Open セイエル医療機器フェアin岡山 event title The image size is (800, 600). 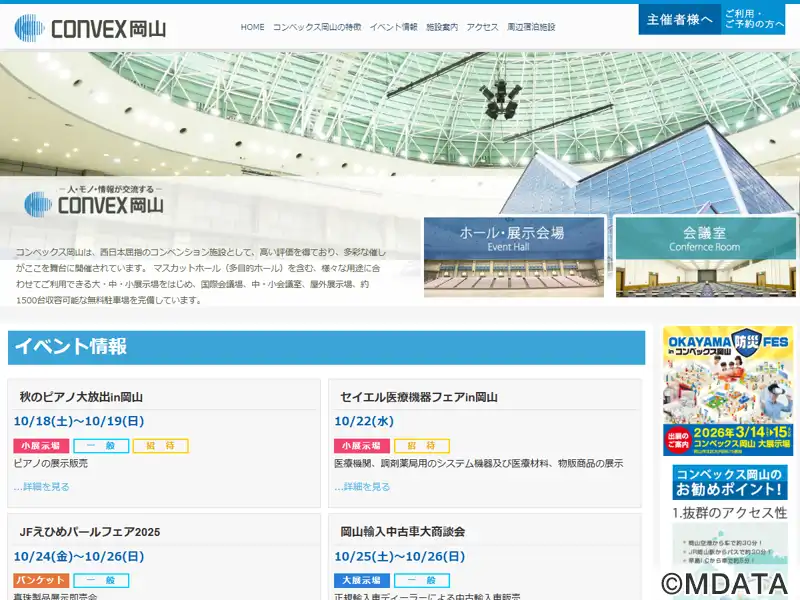419,397
